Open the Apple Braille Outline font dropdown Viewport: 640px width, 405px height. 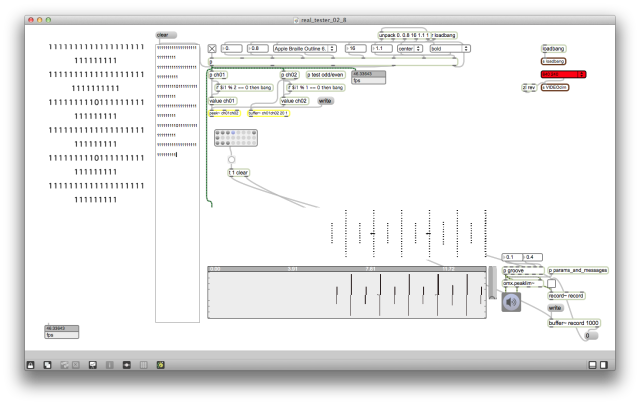click(x=304, y=49)
